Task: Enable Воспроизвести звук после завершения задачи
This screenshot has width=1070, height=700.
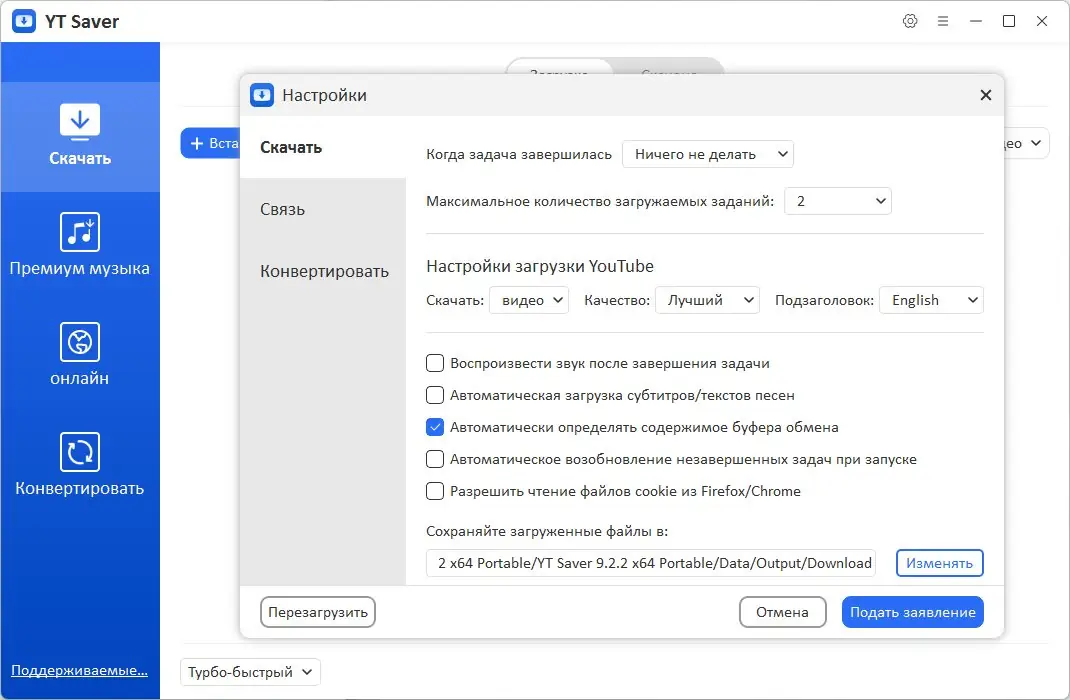Action: click(435, 363)
